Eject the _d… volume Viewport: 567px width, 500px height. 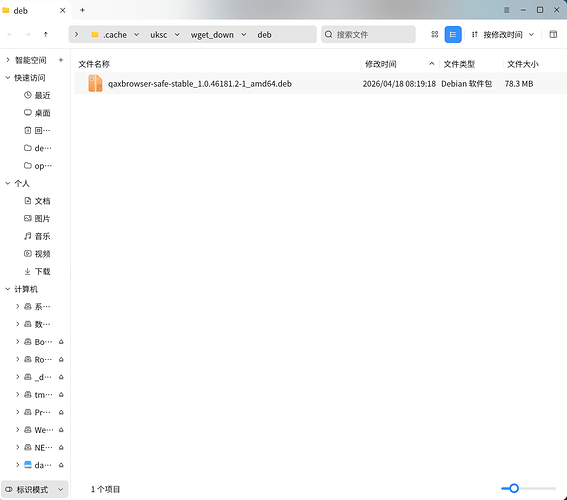61,377
